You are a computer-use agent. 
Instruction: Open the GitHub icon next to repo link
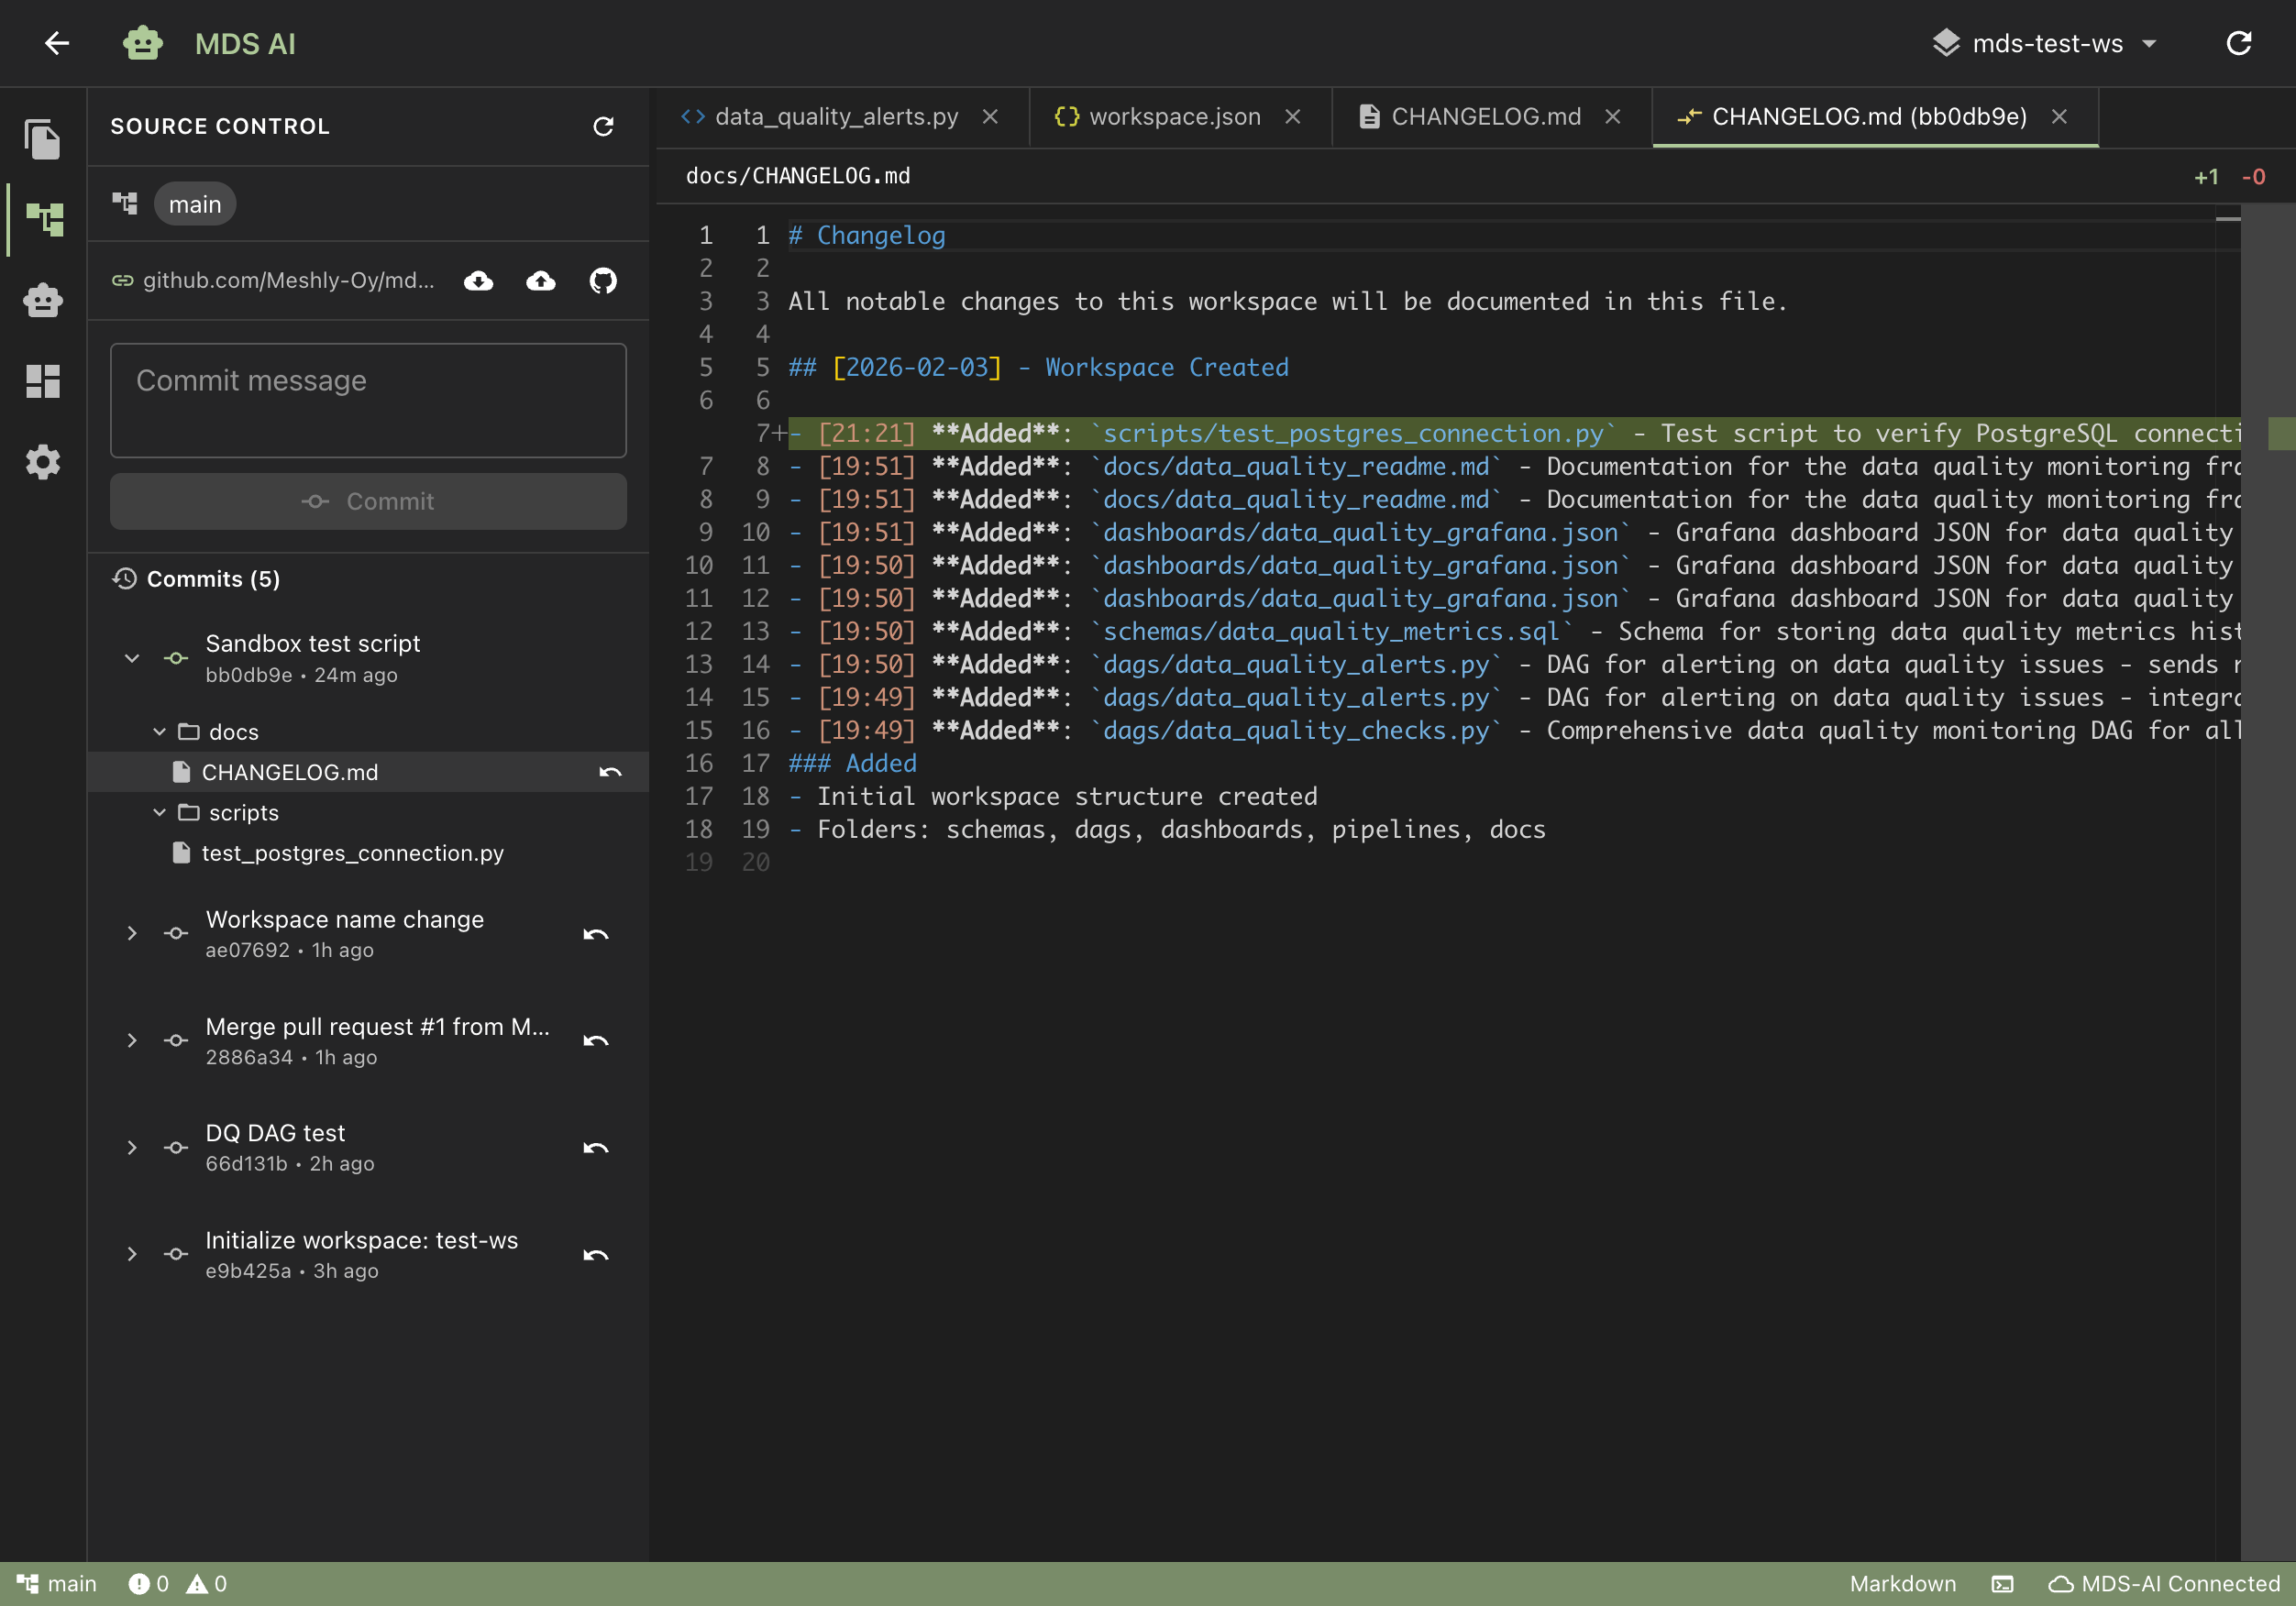point(603,281)
